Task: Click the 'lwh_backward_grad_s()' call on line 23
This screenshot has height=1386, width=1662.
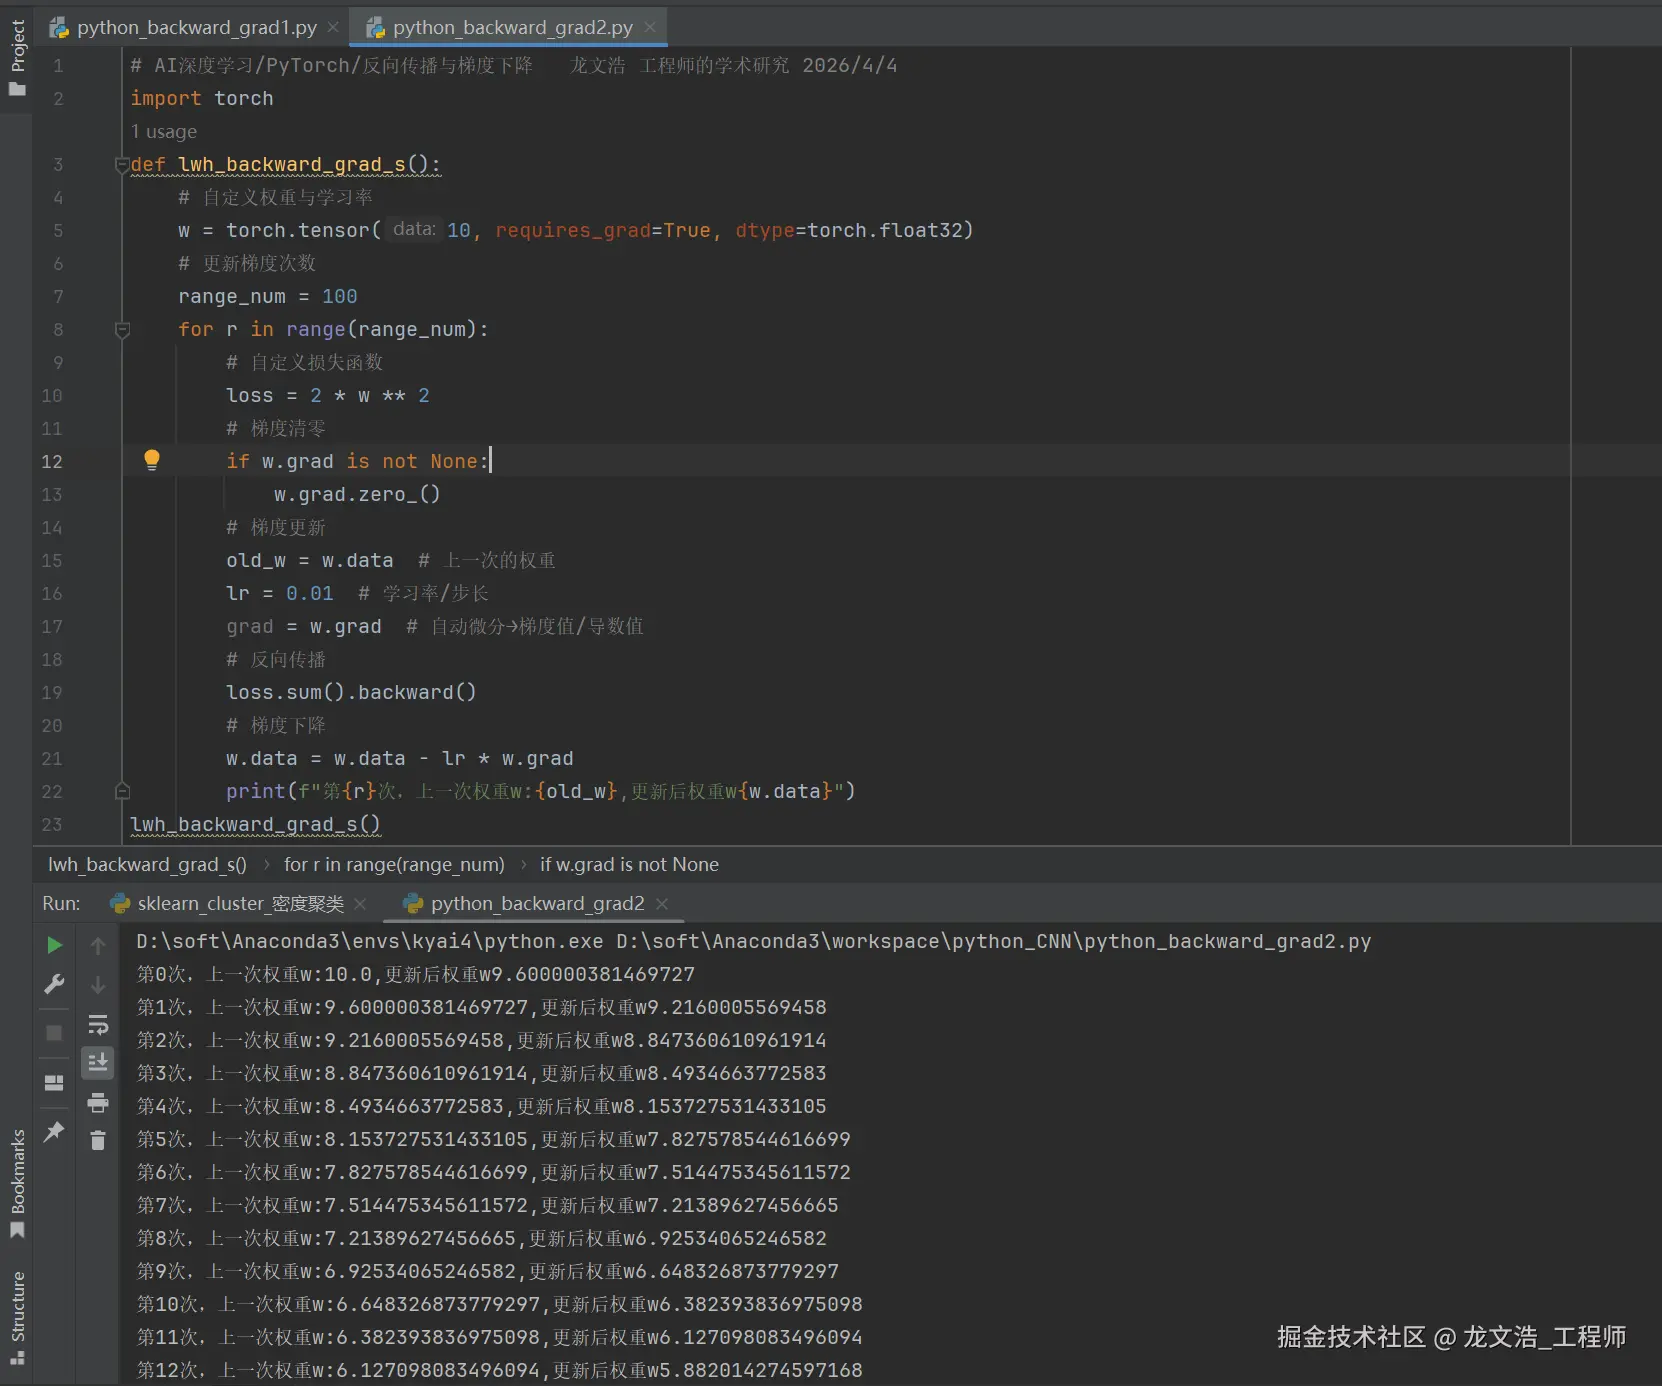Action: point(256,825)
